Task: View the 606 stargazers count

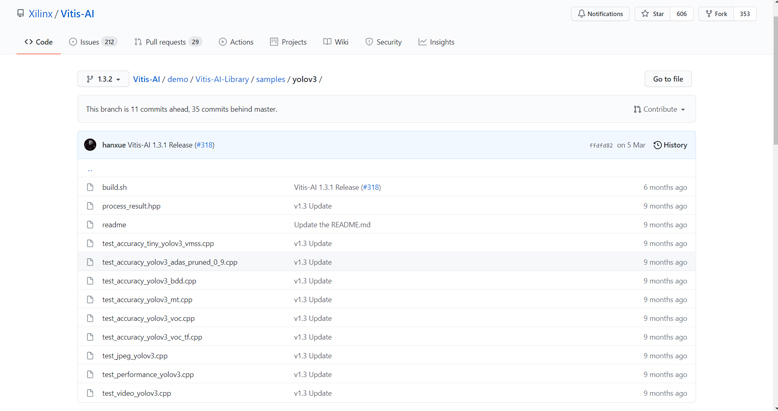Action: click(x=682, y=14)
